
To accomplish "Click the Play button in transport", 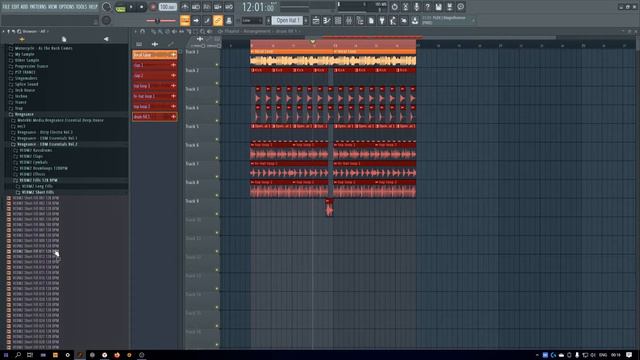I will point(131,7).
